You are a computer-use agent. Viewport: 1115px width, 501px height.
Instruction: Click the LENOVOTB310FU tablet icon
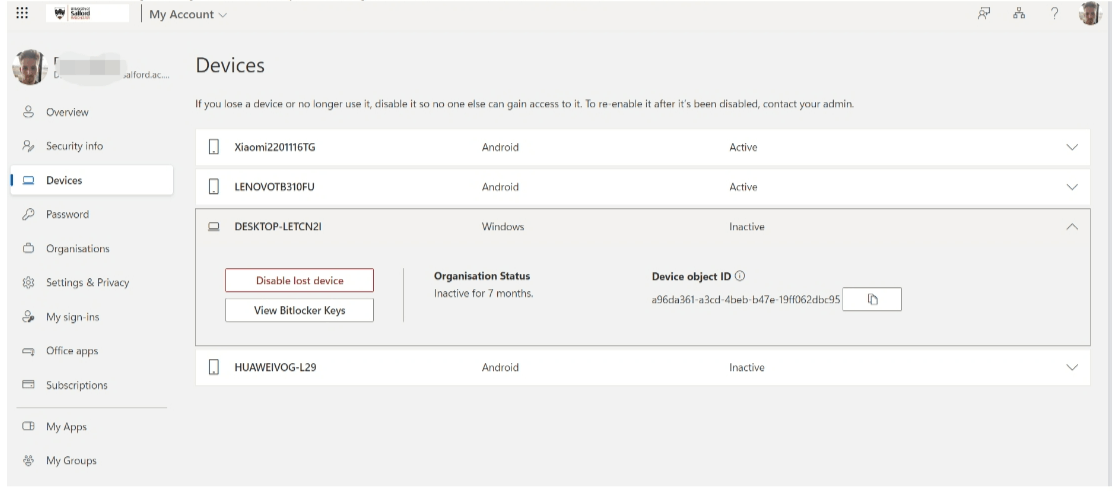tap(213, 187)
